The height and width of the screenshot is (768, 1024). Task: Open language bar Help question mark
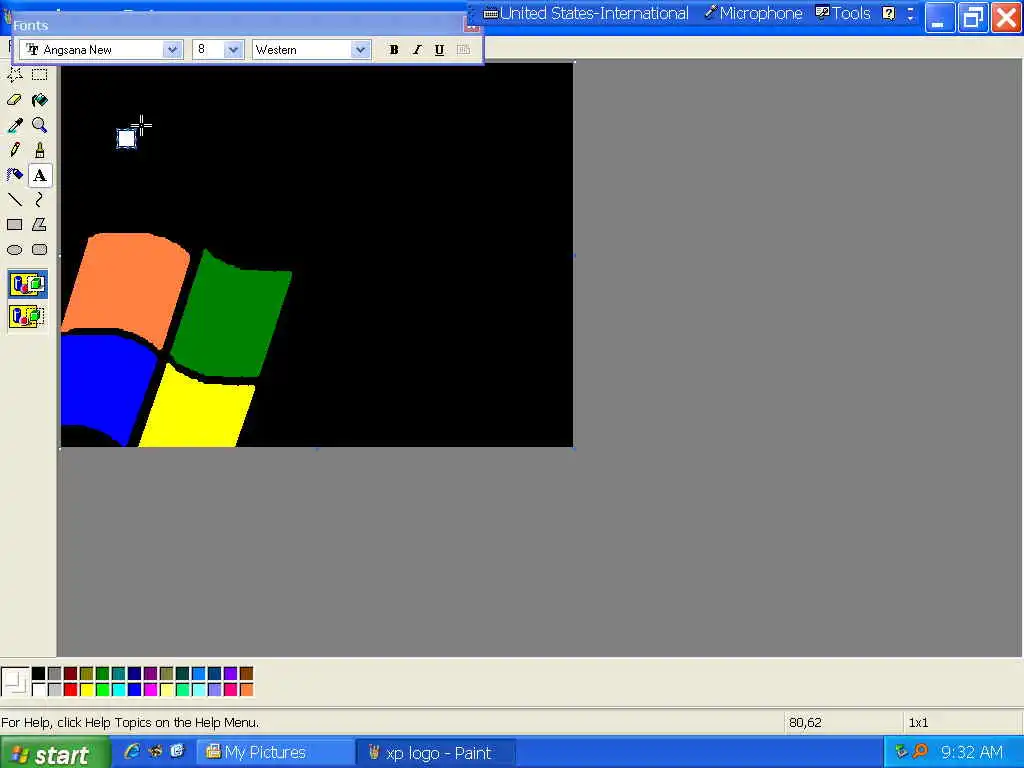tap(889, 13)
